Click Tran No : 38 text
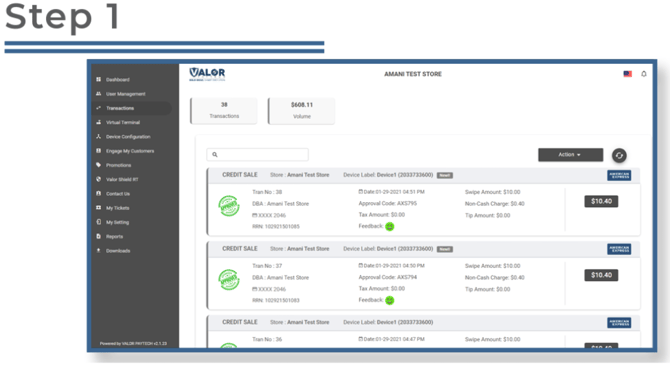The height and width of the screenshot is (377, 670). [x=267, y=192]
